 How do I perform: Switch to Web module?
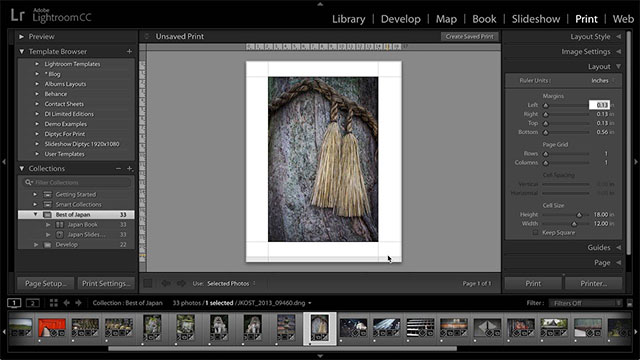click(x=623, y=19)
